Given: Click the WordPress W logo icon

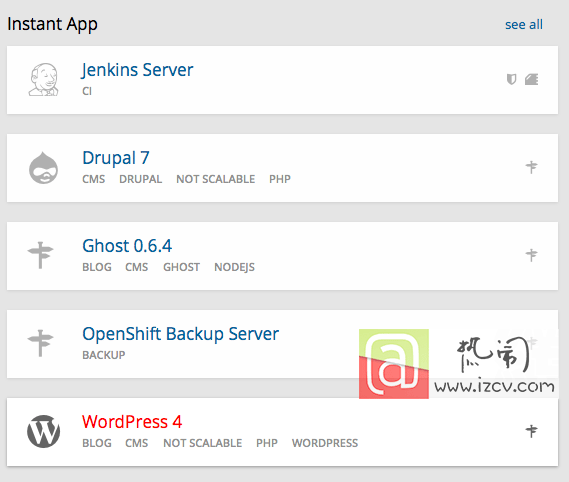Looking at the screenshot, I should pos(44,432).
